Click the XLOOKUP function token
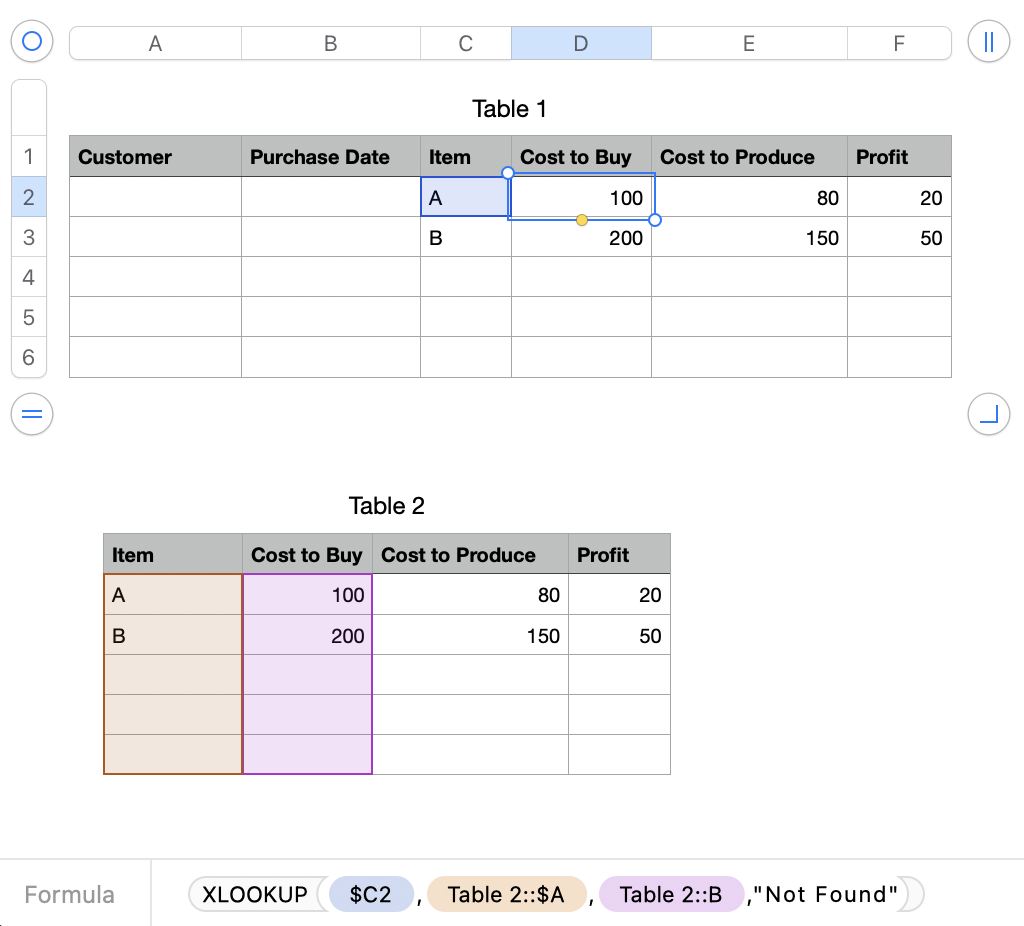The height and width of the screenshot is (926, 1024). 255,894
